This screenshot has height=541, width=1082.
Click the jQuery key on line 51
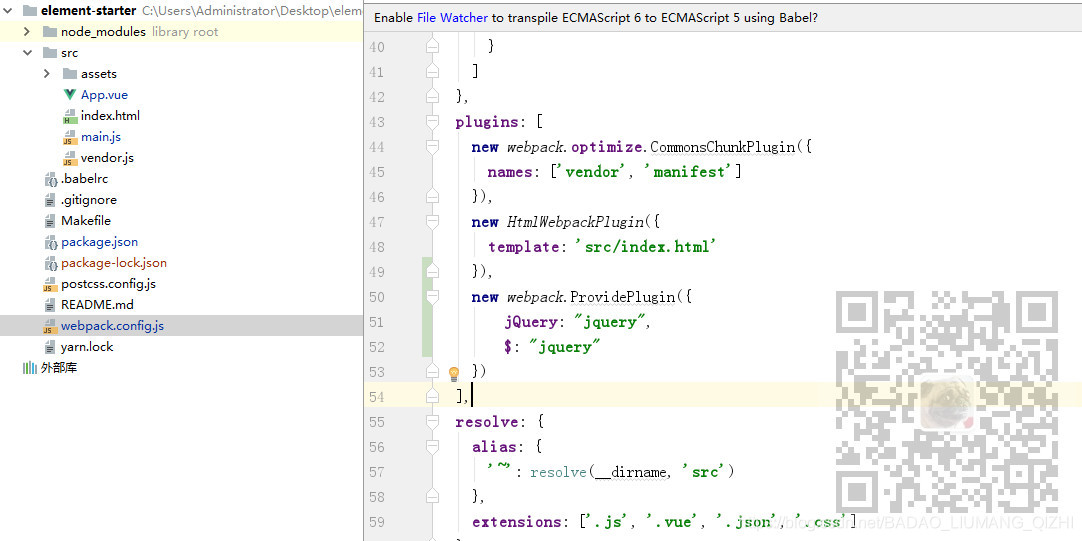pyautogui.click(x=531, y=322)
